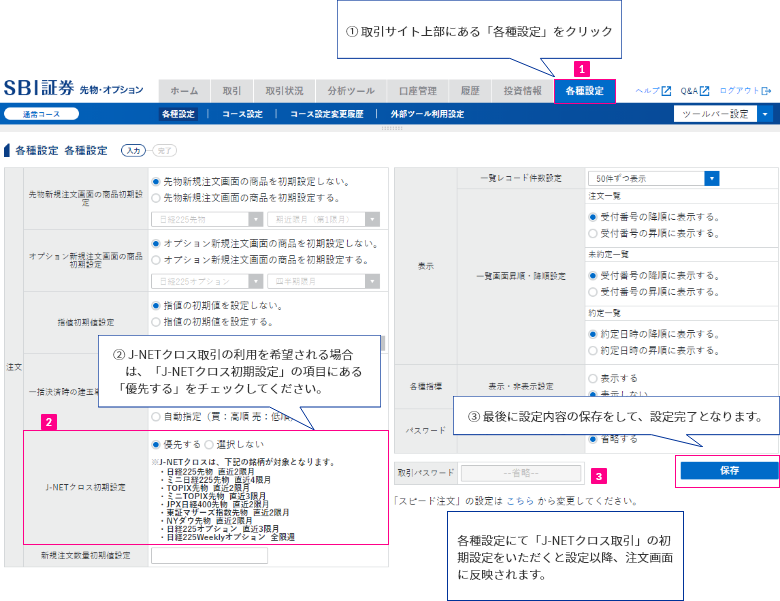Go to the 口座管理 tab
Screen dimensions: 780x601
pos(417,91)
